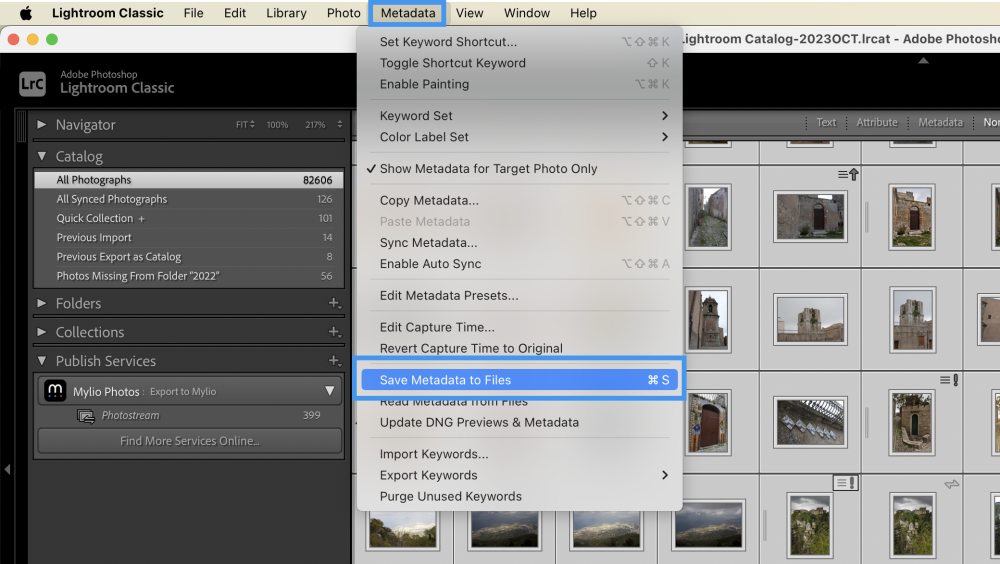Toggle Show Metadata for Target Photo Only

click(488, 169)
